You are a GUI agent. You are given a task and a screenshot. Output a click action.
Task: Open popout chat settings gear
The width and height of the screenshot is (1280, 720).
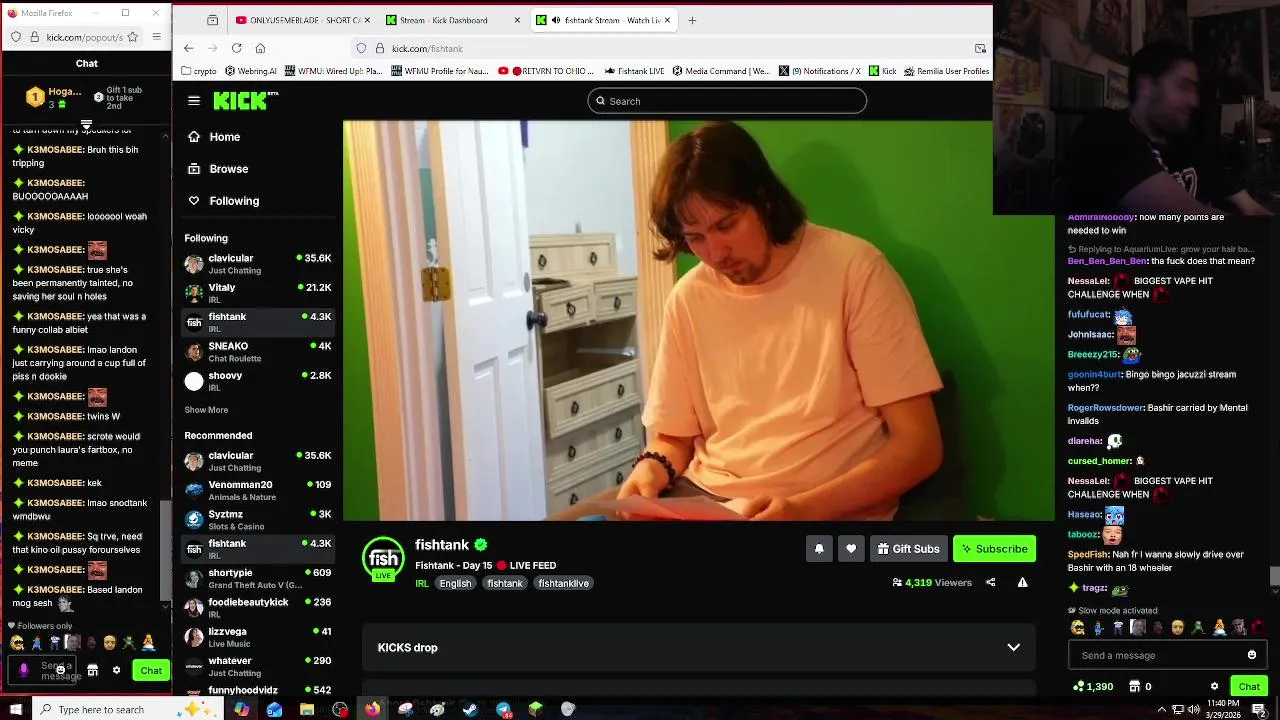point(116,670)
